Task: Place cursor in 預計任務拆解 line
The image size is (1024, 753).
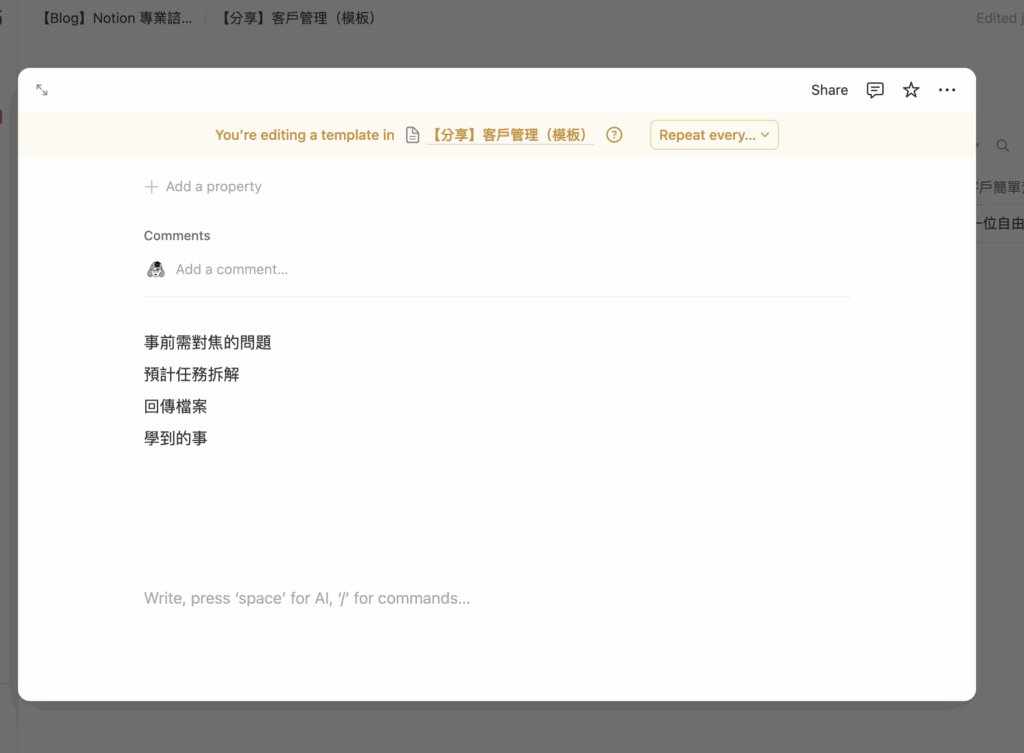Action: tap(192, 374)
